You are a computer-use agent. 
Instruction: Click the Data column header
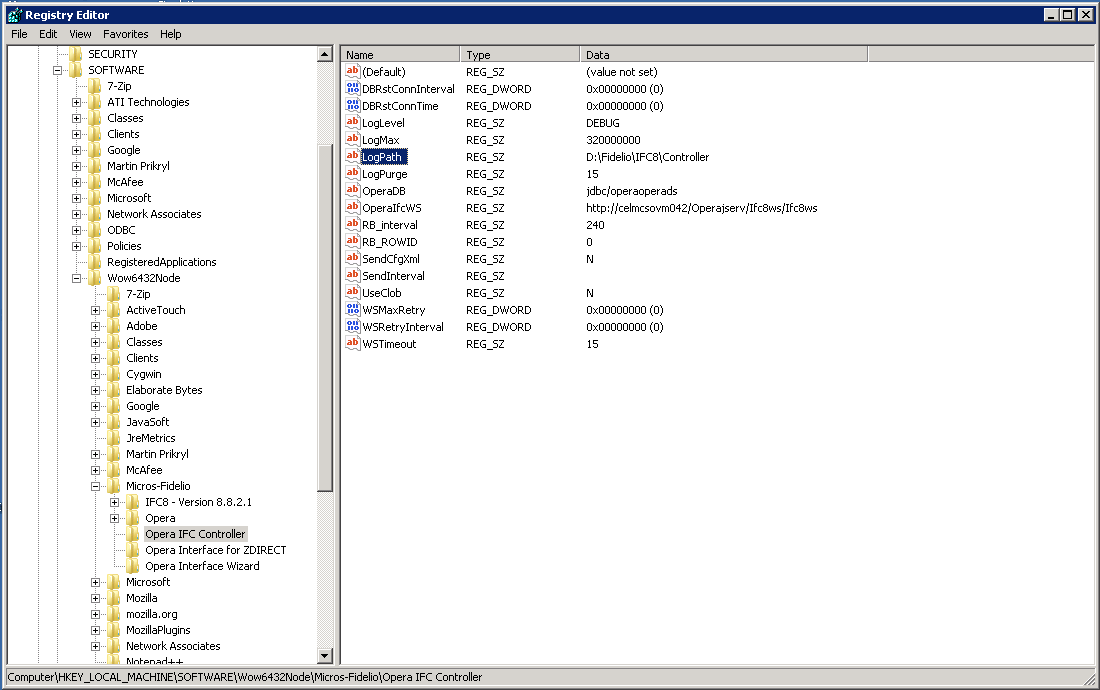[x=723, y=55]
